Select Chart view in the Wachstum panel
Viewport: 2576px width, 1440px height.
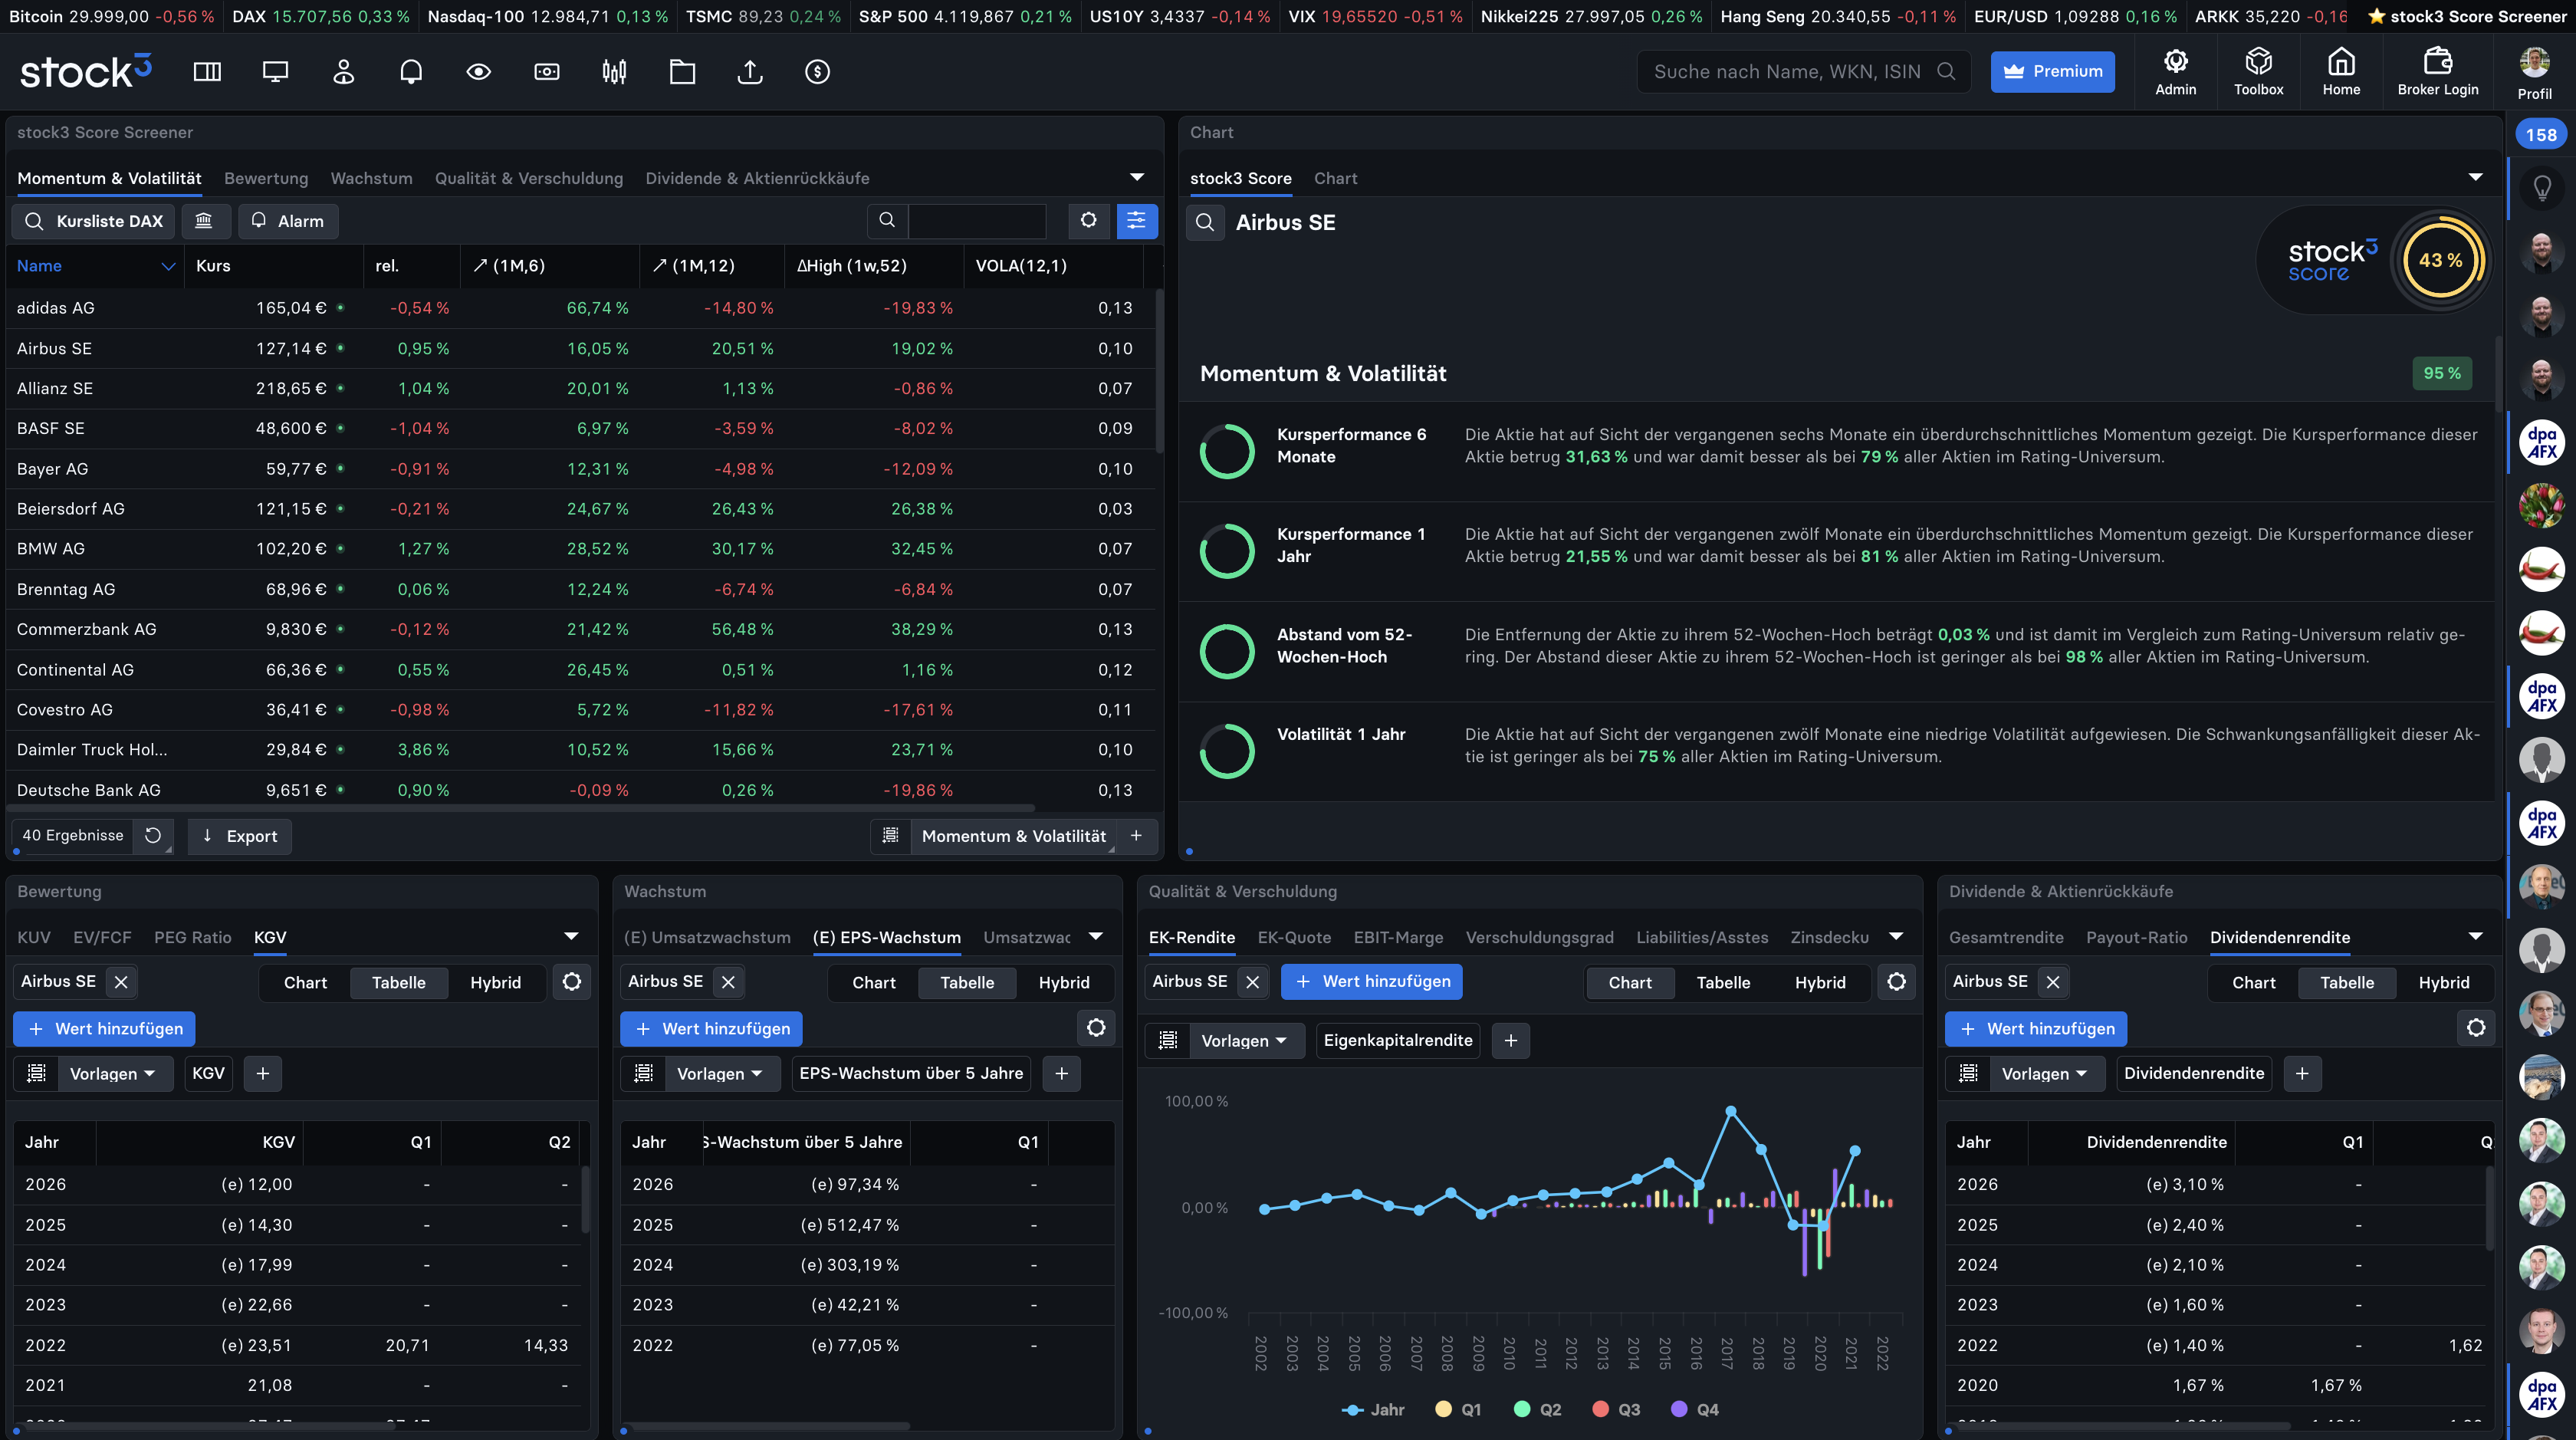coord(873,982)
